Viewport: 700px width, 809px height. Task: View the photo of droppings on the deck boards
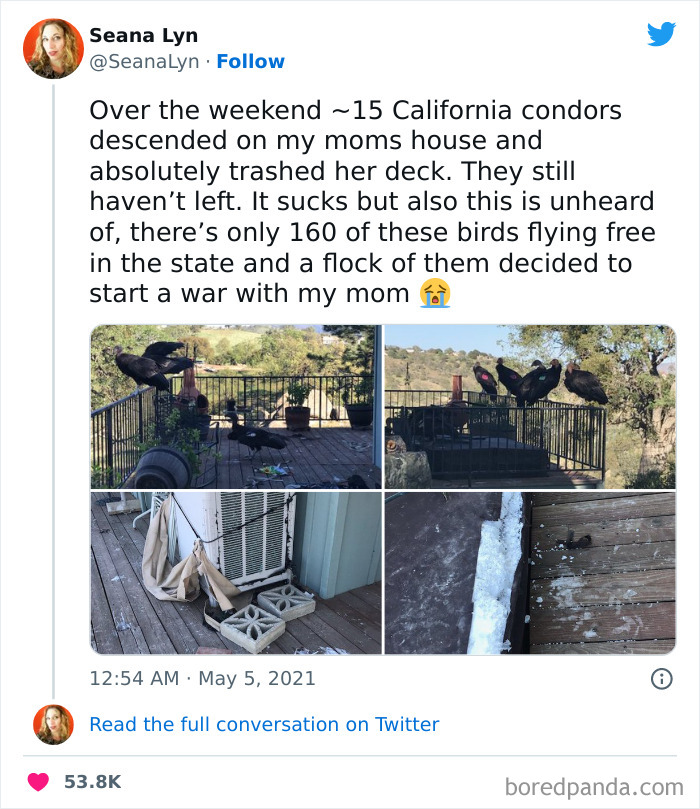530,573
